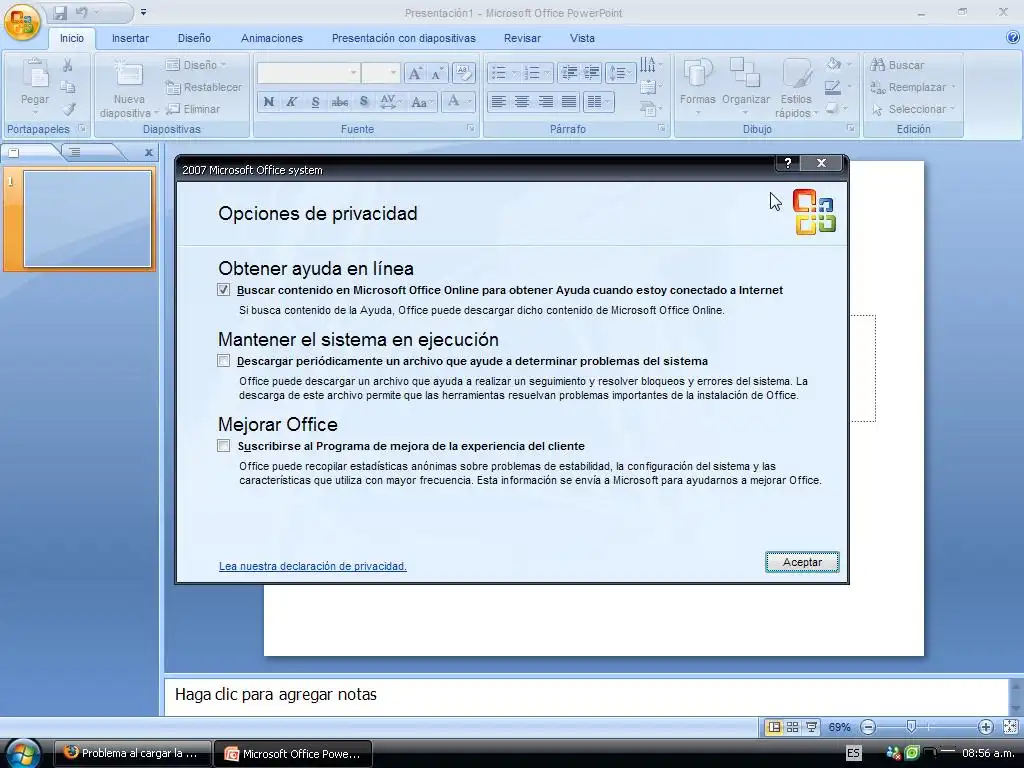Screen dimensions: 1024x768
Task: Click the Eliminar slide button
Action: click(x=193, y=109)
